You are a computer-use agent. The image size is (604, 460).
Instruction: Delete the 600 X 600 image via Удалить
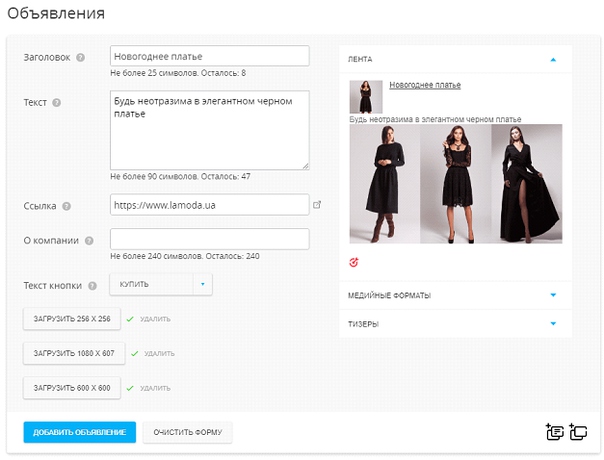(x=155, y=388)
